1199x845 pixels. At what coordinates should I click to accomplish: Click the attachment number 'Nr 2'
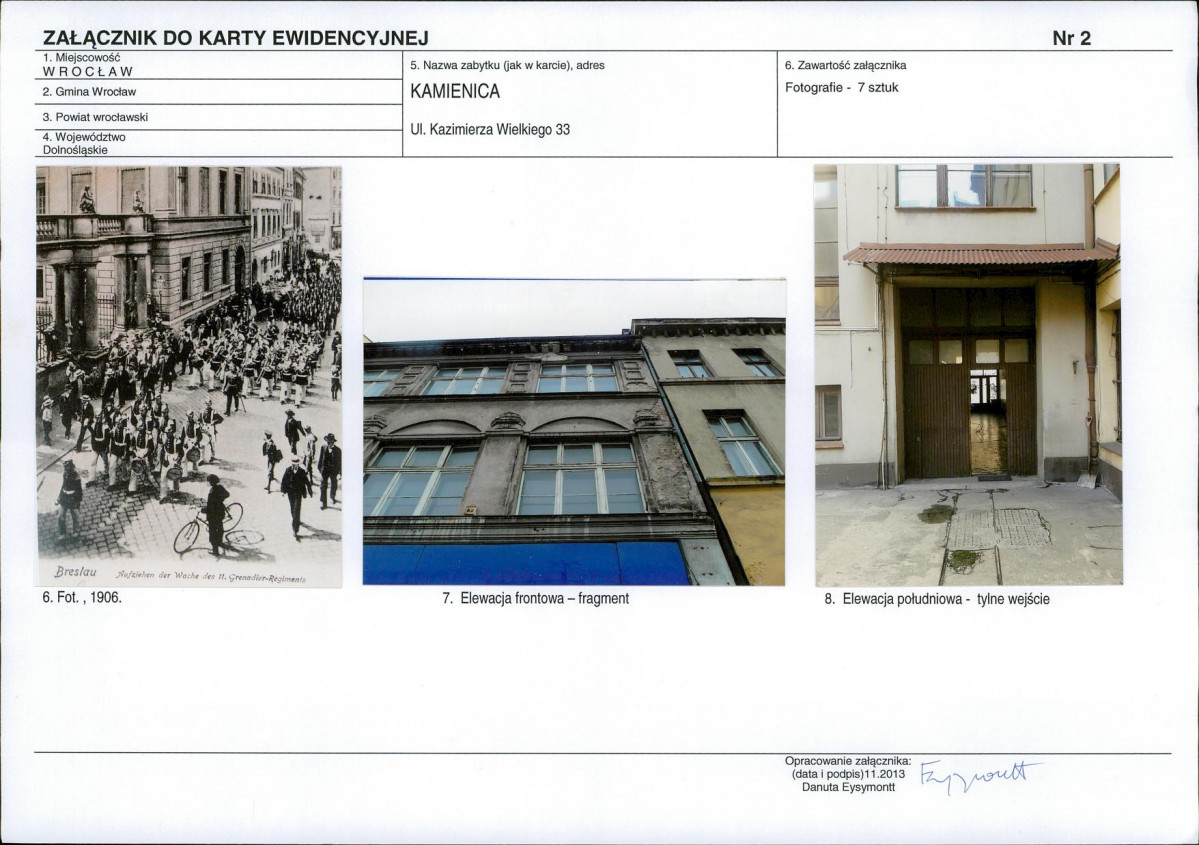tap(1071, 38)
